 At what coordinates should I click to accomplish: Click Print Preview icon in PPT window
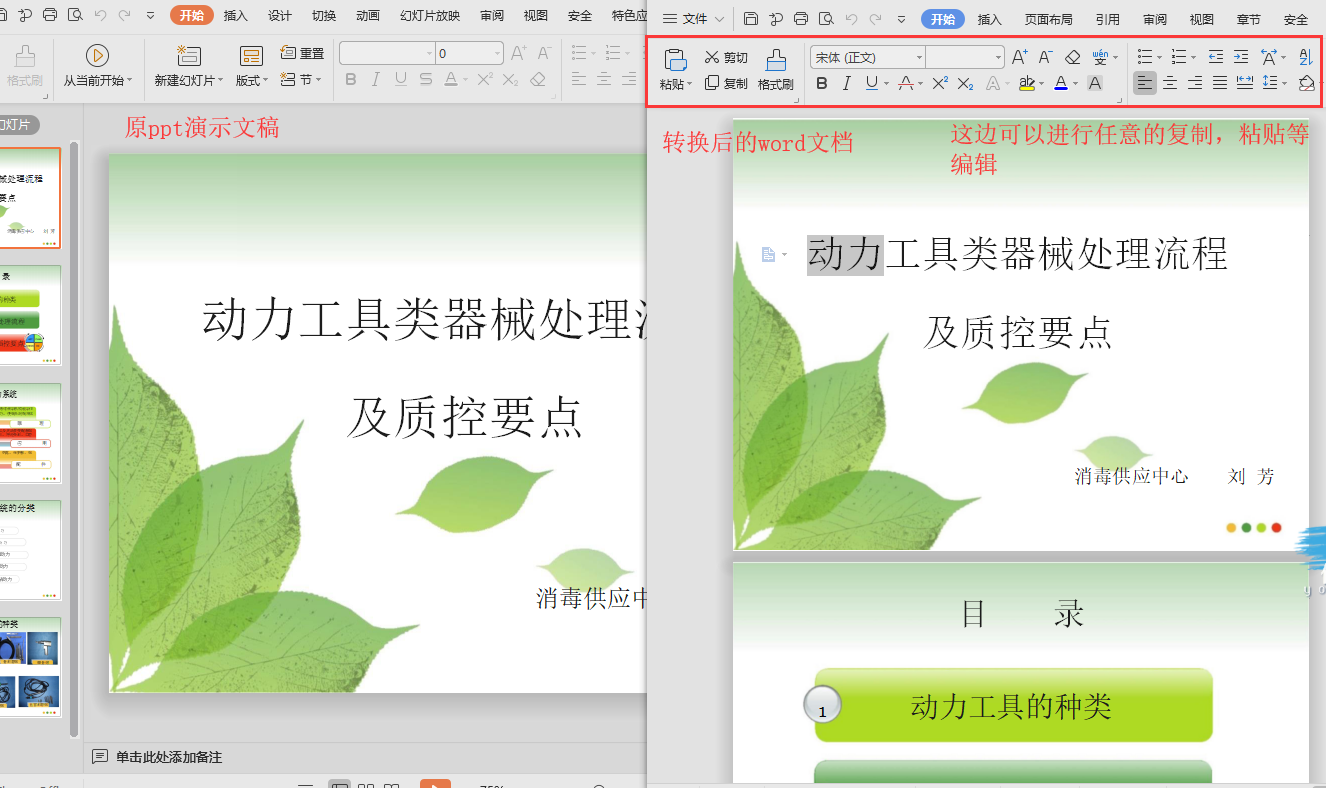coord(75,16)
